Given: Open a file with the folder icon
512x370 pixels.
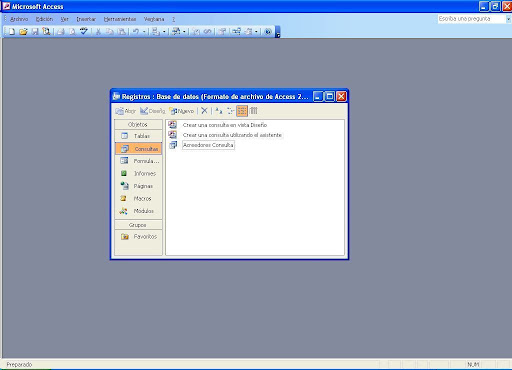Looking at the screenshot, I should tap(23, 32).
